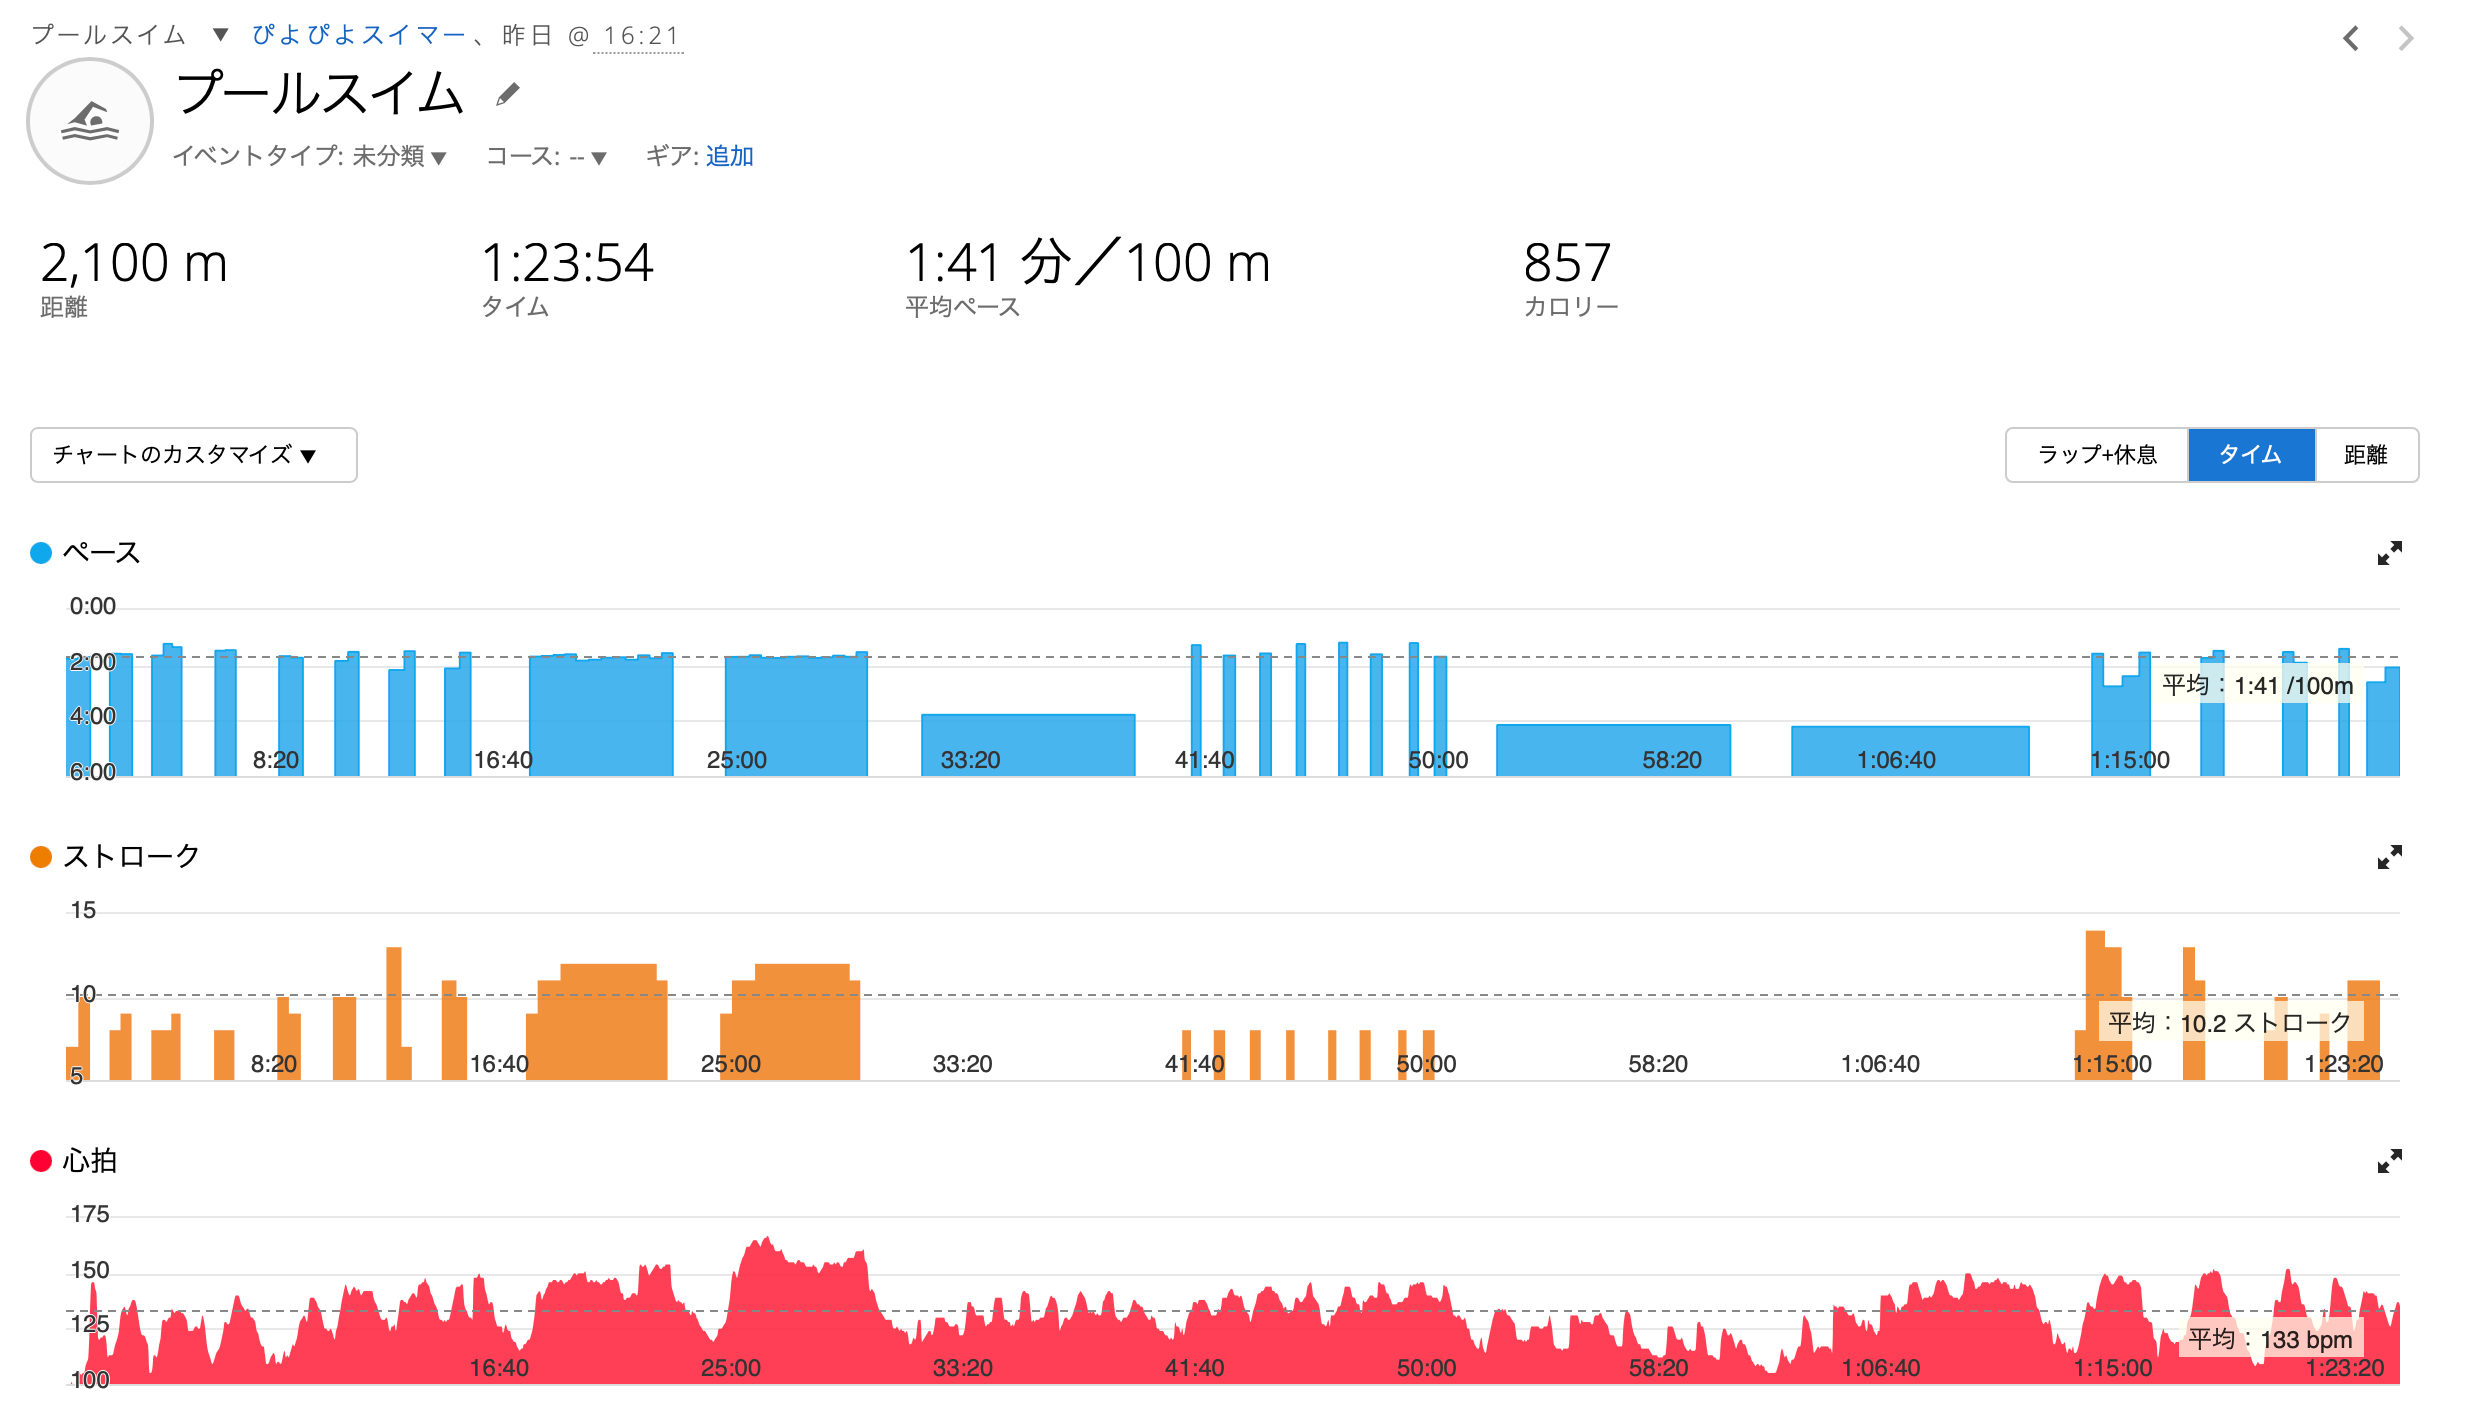Screen dimensions: 2468x1428
Task: Switch the chart axis to タイム
Action: pyautogui.click(x=2250, y=455)
